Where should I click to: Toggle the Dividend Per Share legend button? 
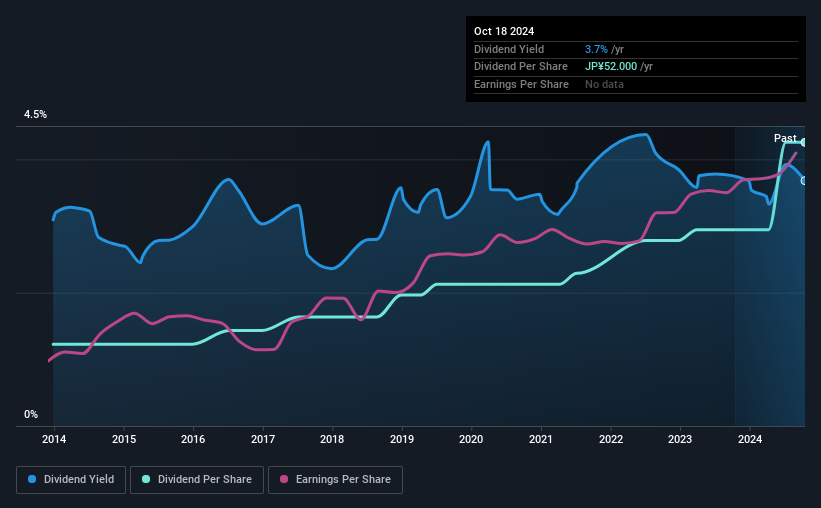tap(197, 480)
